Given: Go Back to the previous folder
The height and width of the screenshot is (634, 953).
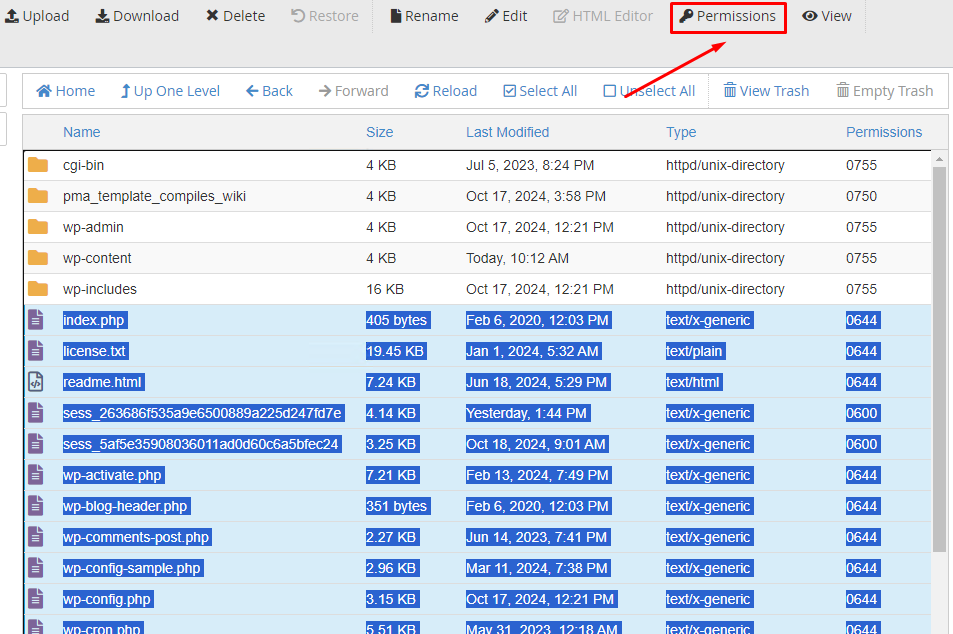Looking at the screenshot, I should pos(269,91).
